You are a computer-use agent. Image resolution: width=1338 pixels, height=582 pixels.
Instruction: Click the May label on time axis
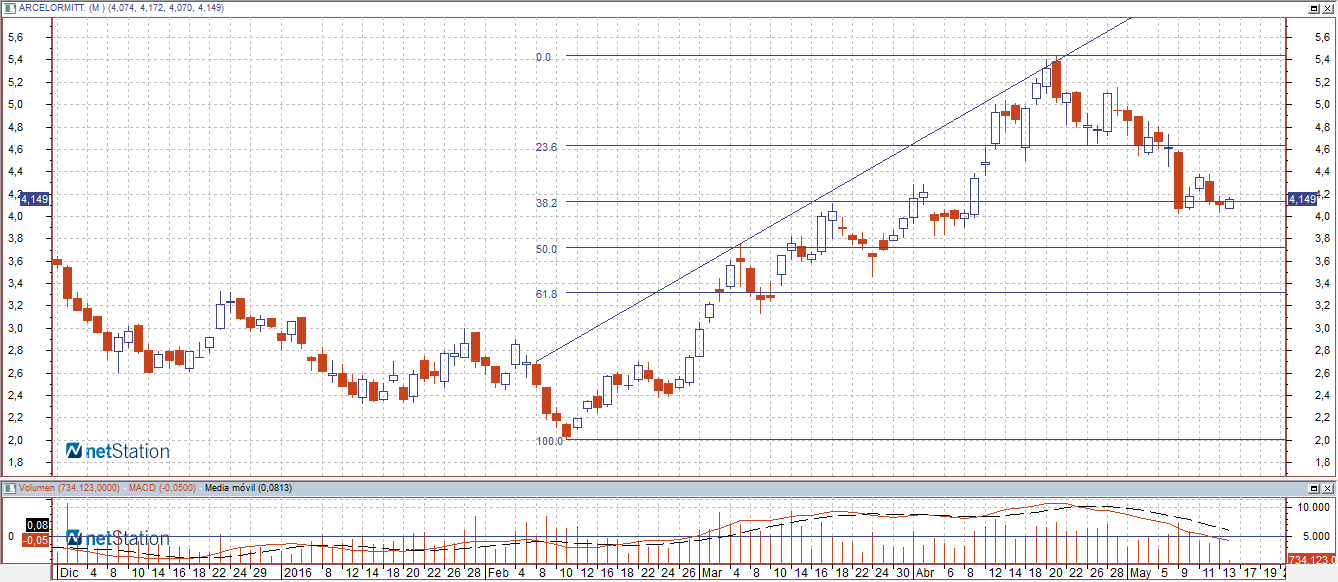click(x=1140, y=573)
